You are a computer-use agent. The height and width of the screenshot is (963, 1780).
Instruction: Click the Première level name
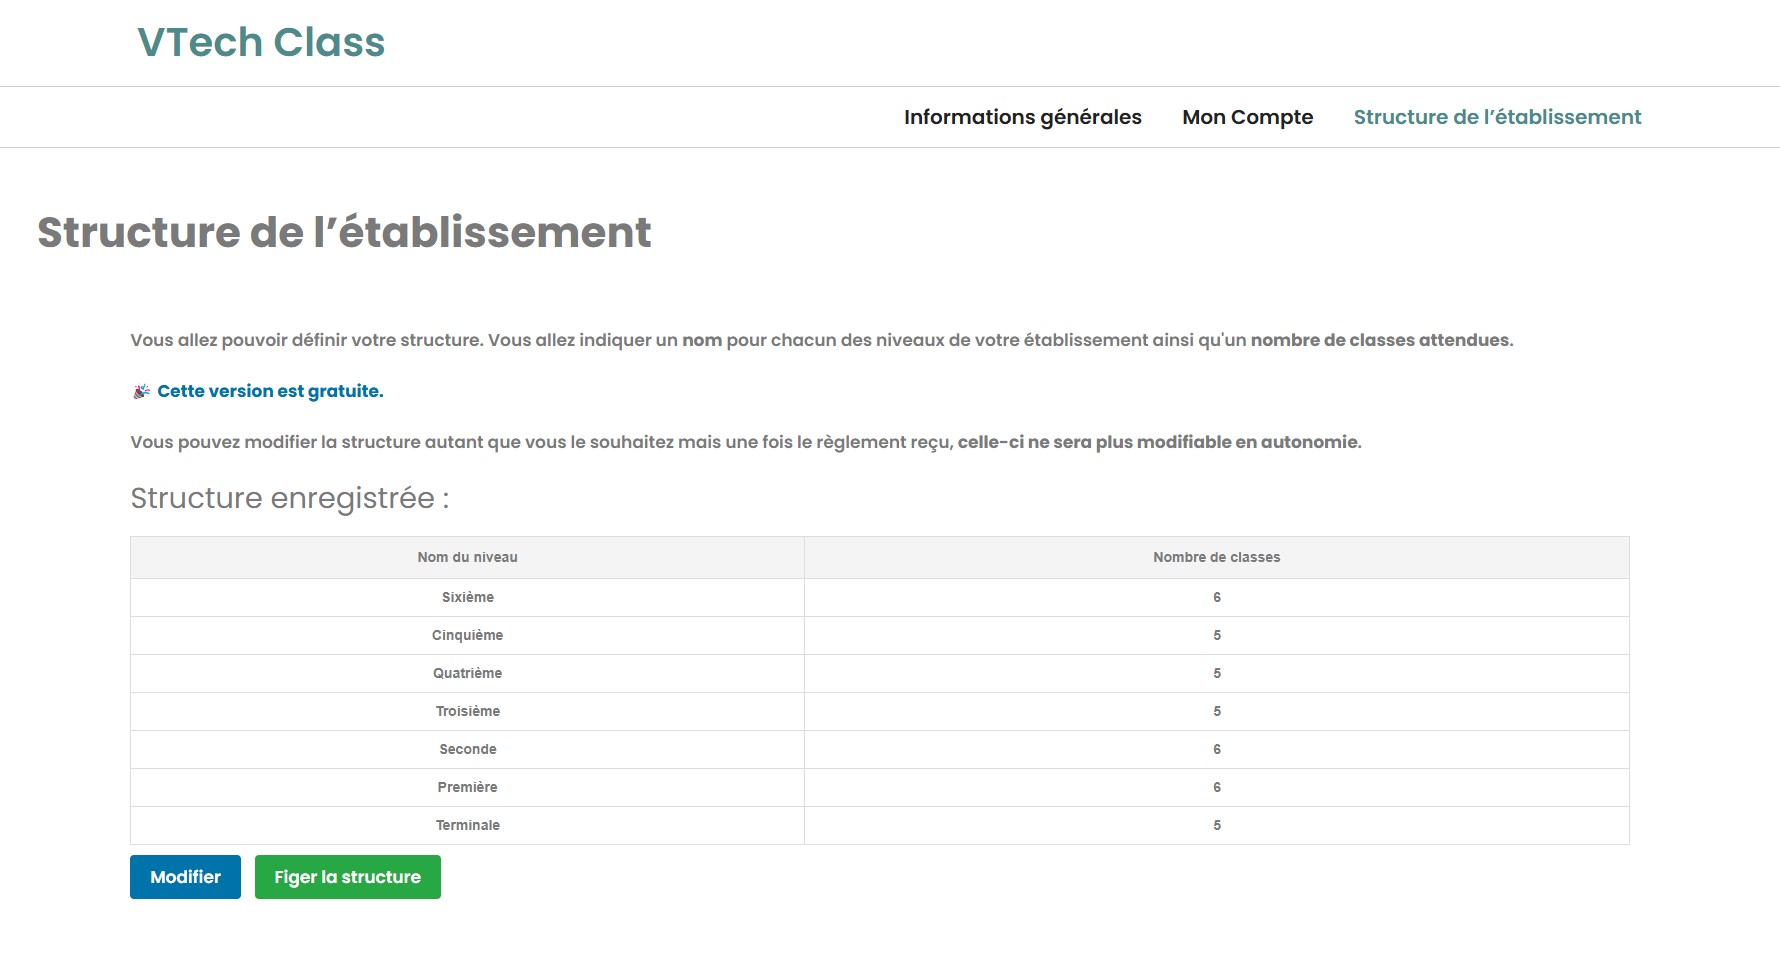pos(467,787)
